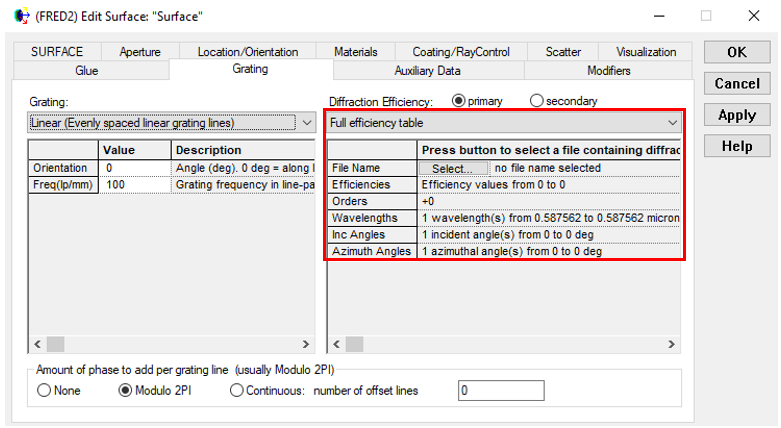Click the Apply button
The width and height of the screenshot is (781, 428).
(737, 115)
